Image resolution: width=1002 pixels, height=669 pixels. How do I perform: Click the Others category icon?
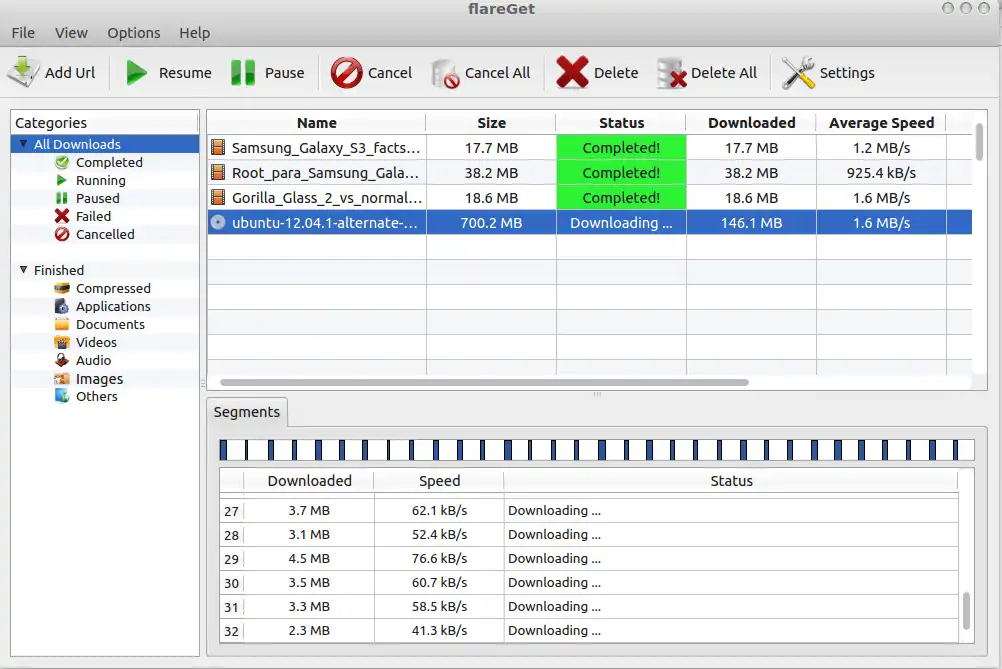pos(62,396)
